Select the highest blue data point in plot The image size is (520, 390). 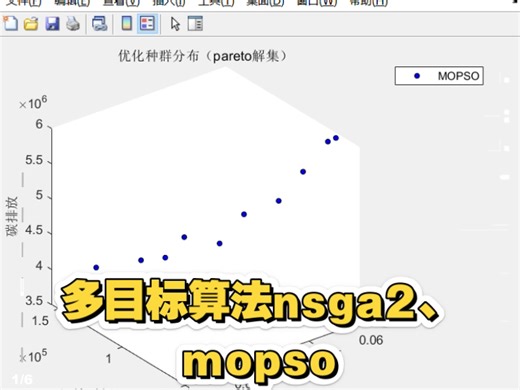336,138
